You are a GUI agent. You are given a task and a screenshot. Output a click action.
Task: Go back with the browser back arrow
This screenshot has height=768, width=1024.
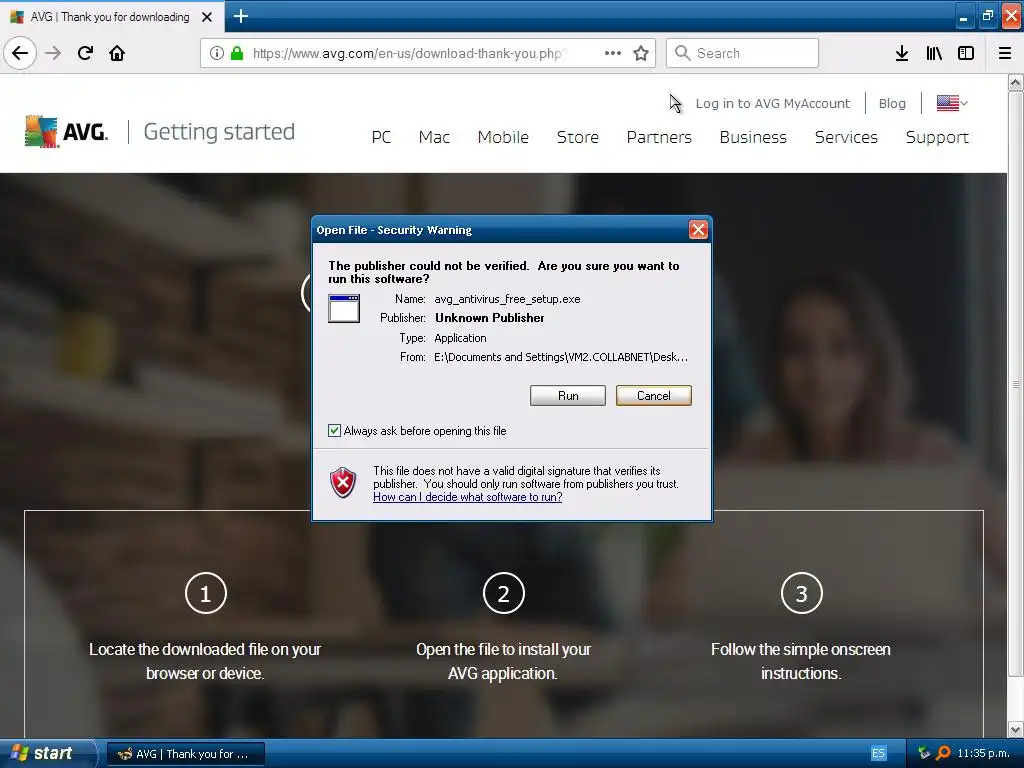pyautogui.click(x=20, y=53)
